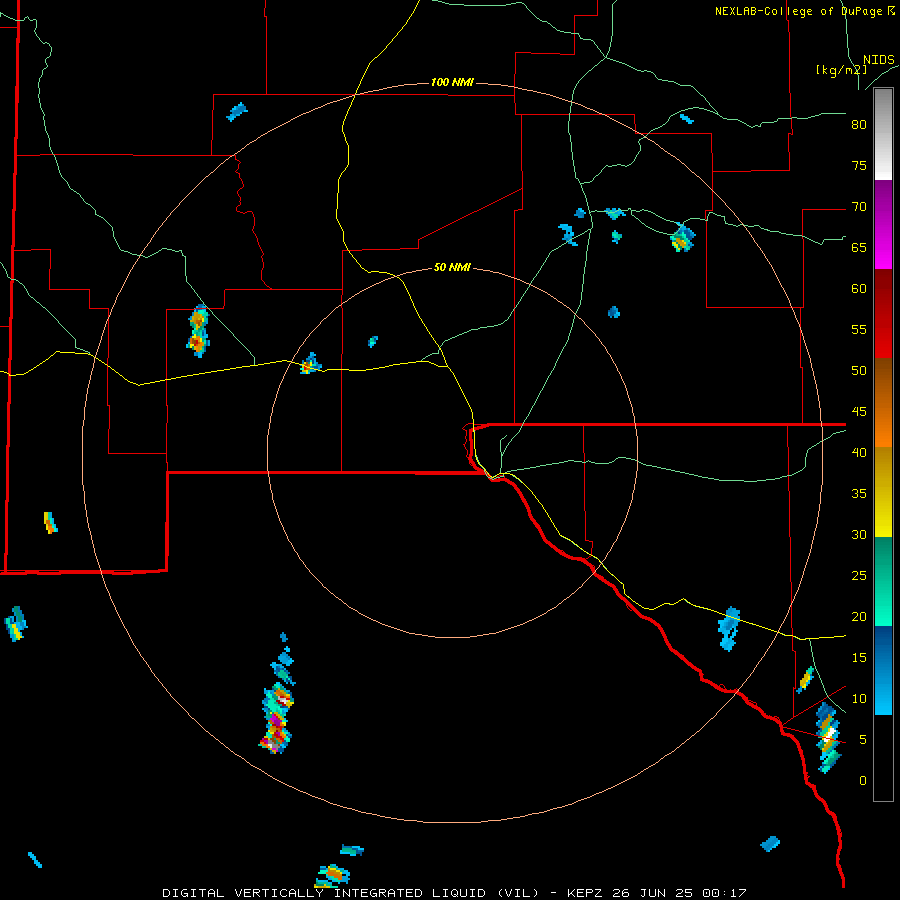The height and width of the screenshot is (900, 900).
Task: Click the 0 value on the scale
Action: click(x=863, y=781)
